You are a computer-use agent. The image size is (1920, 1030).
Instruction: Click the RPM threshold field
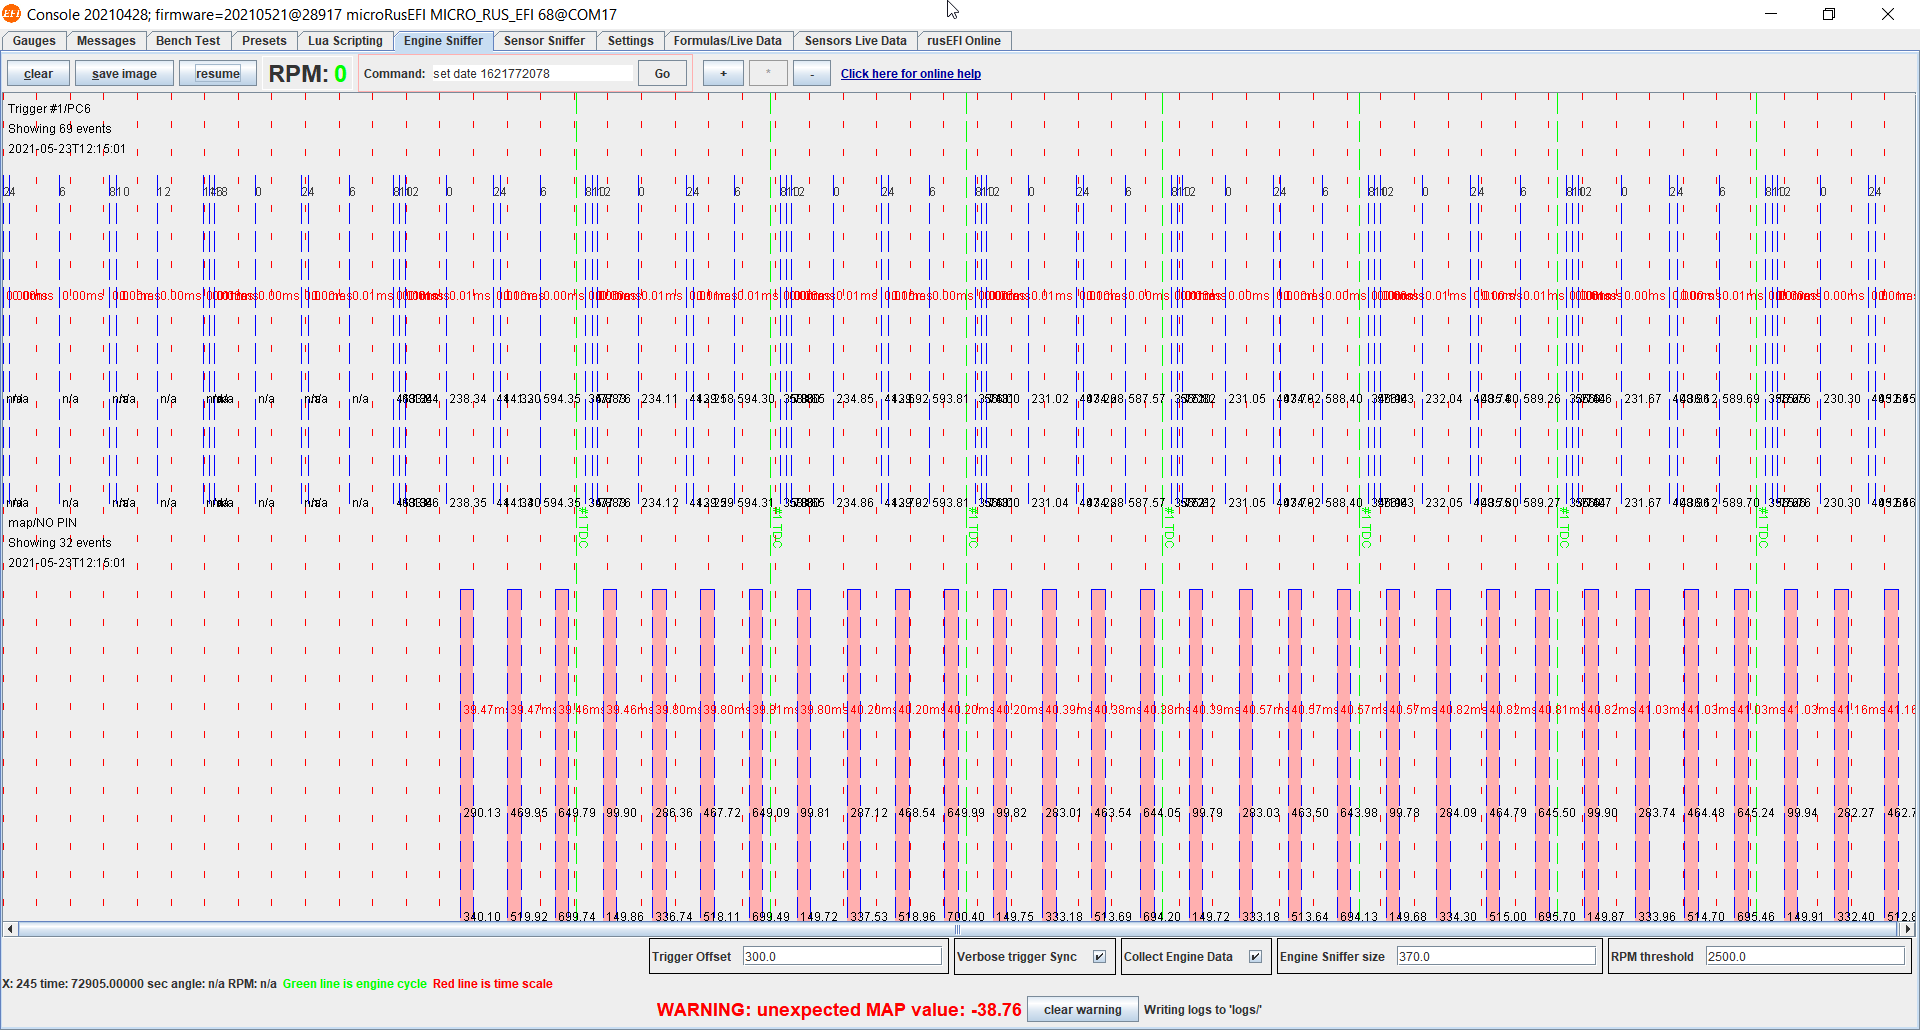click(x=1805, y=957)
